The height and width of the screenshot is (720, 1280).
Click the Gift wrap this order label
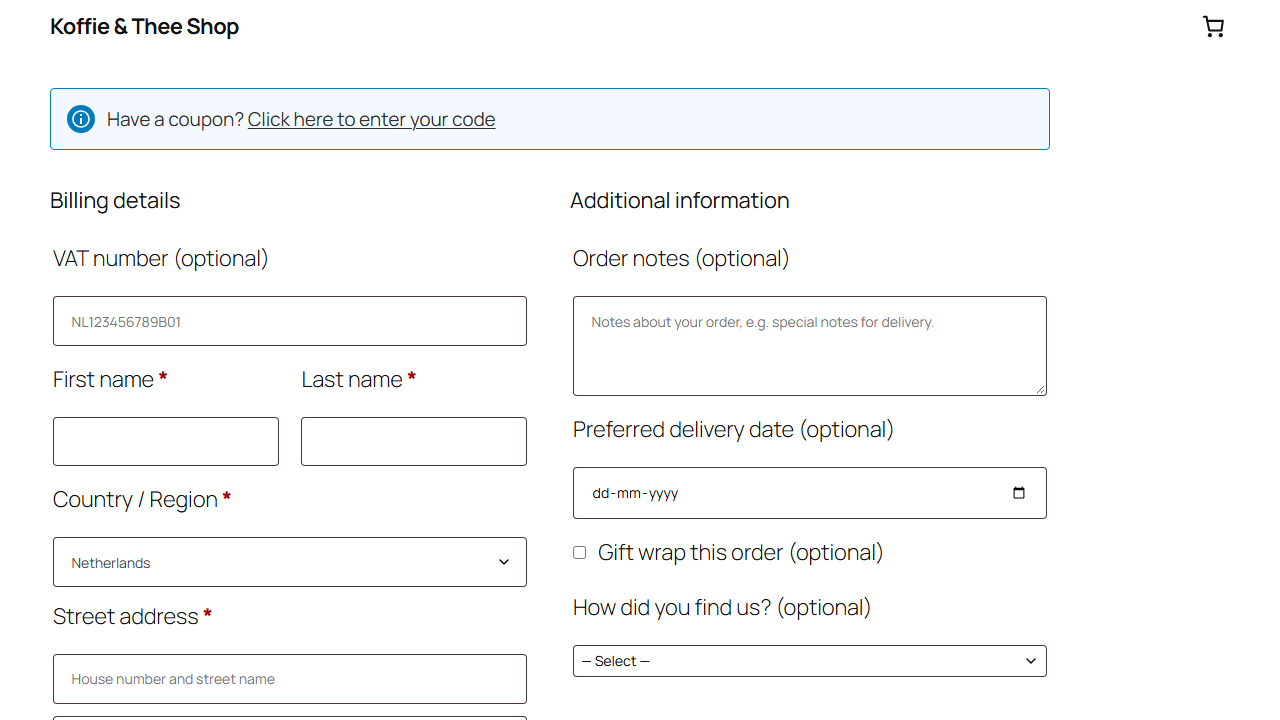(x=740, y=553)
